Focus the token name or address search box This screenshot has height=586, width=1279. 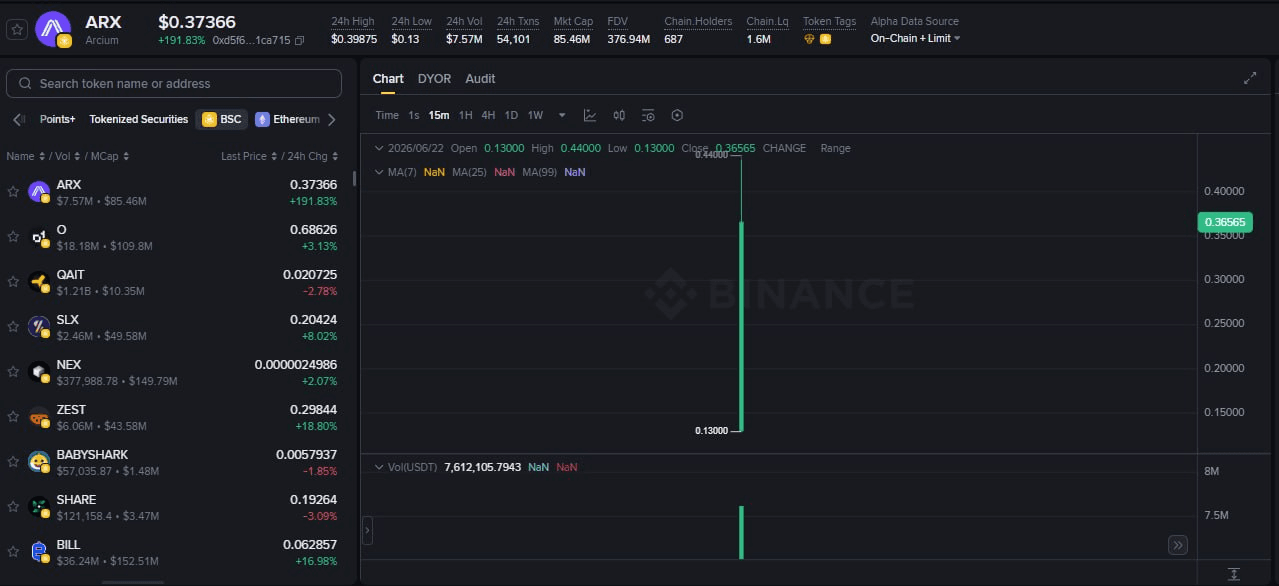tap(174, 84)
